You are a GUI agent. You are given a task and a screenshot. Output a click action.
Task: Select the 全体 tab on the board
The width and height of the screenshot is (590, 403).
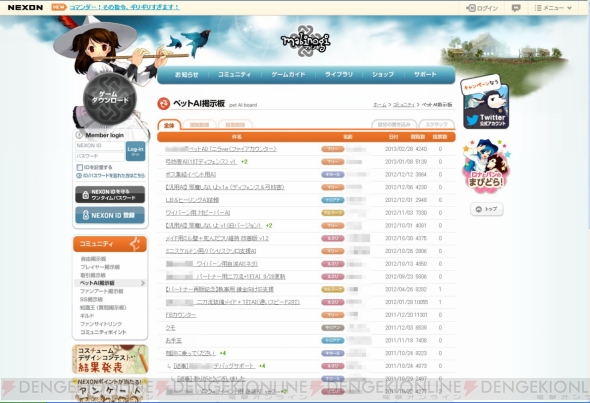[x=169, y=125]
